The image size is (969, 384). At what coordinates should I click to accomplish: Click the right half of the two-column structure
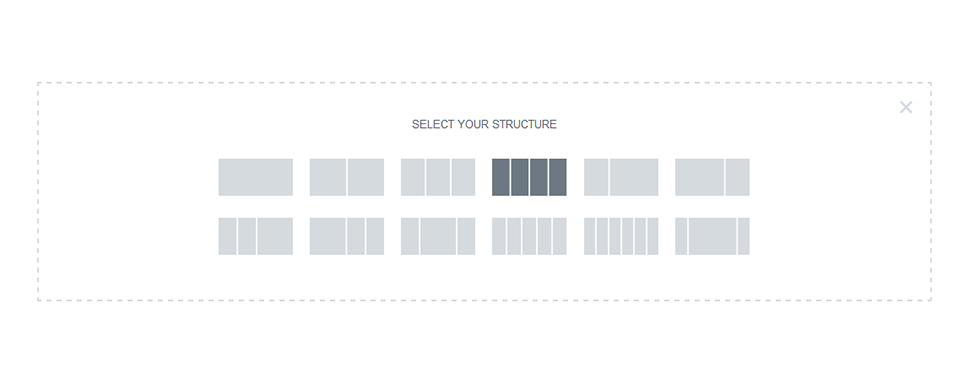366,177
